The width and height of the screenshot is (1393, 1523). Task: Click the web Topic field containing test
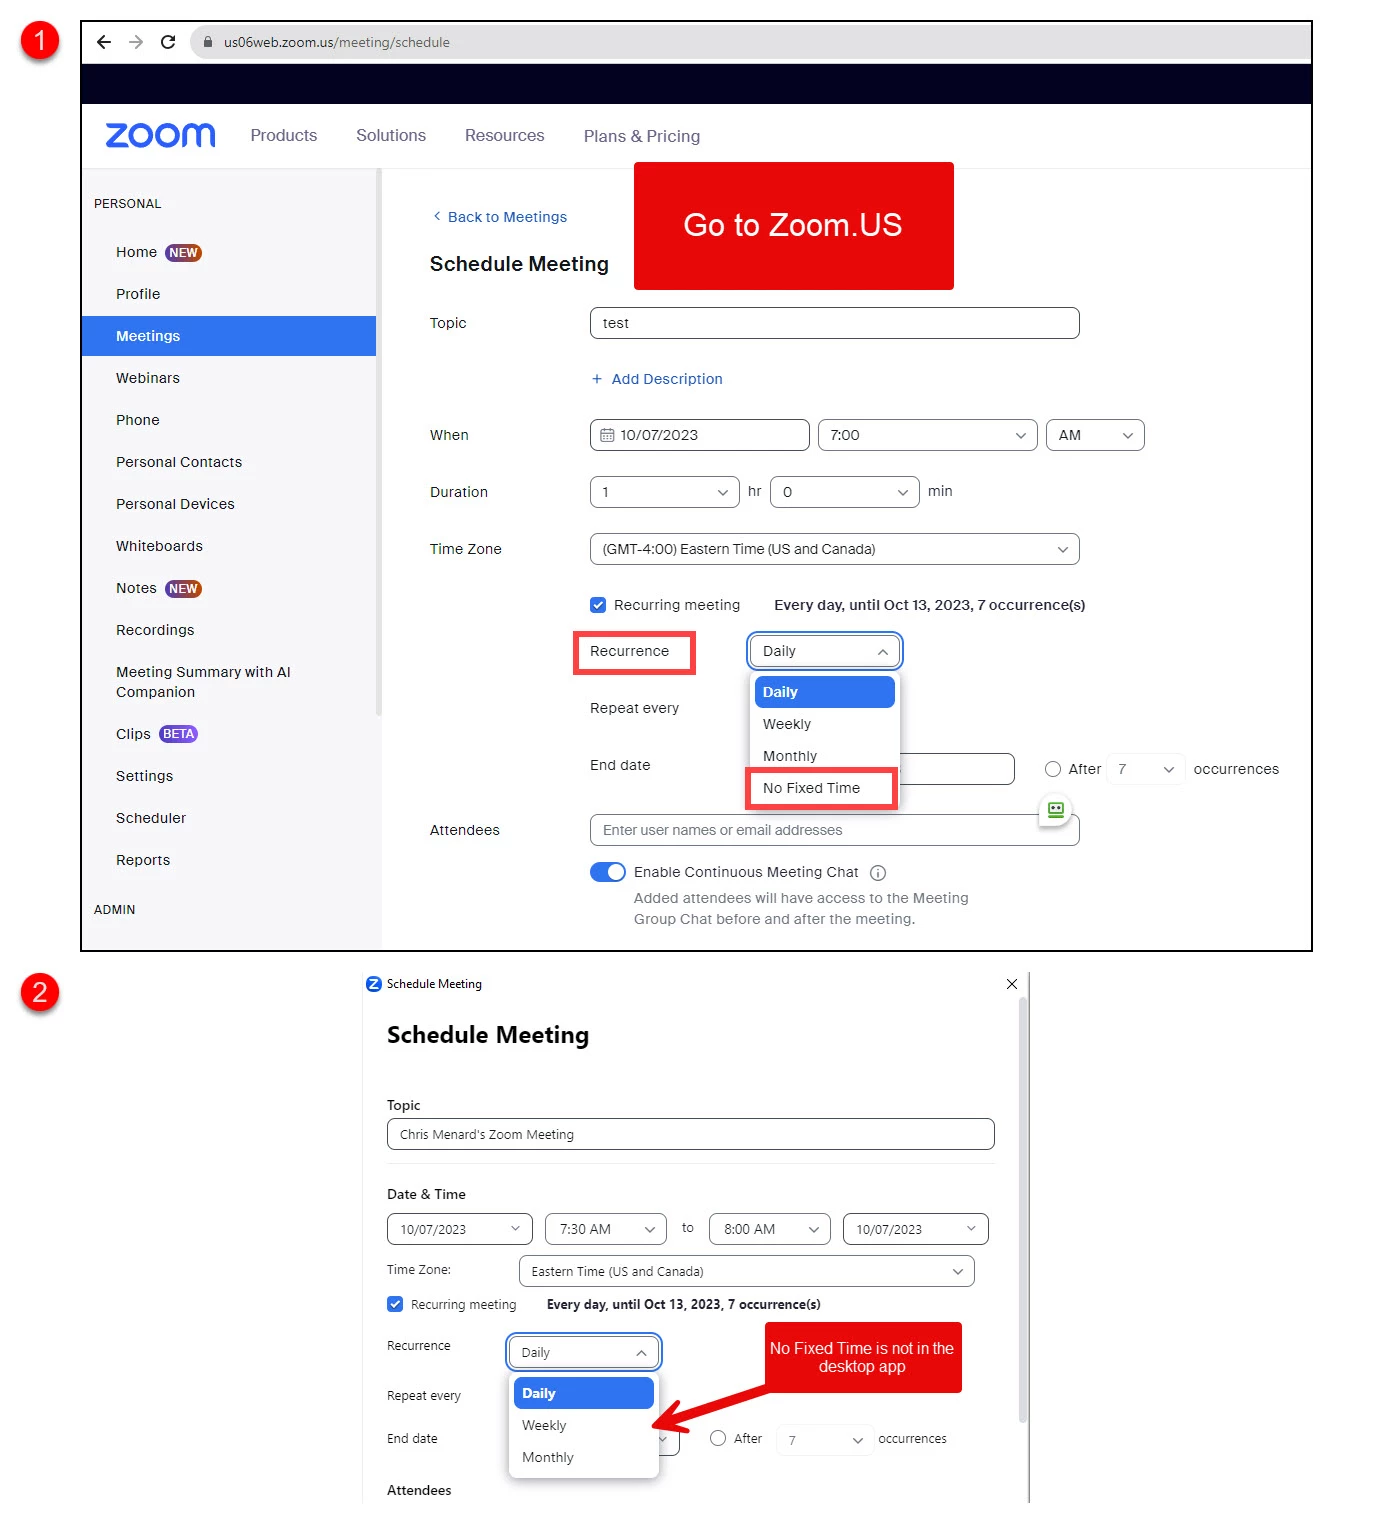point(835,323)
